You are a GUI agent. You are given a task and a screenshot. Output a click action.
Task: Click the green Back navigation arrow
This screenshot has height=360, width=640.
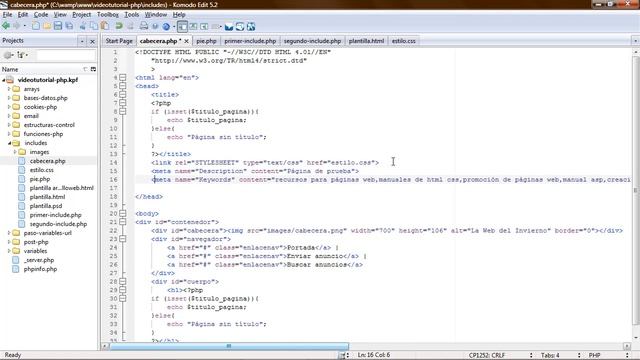pyautogui.click(x=6, y=26)
